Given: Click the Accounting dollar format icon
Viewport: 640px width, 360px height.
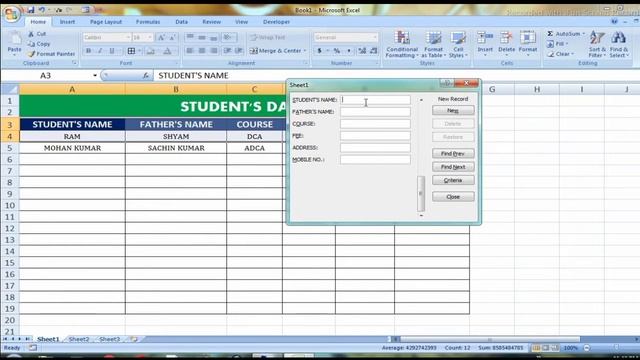Looking at the screenshot, I should pos(320,51).
